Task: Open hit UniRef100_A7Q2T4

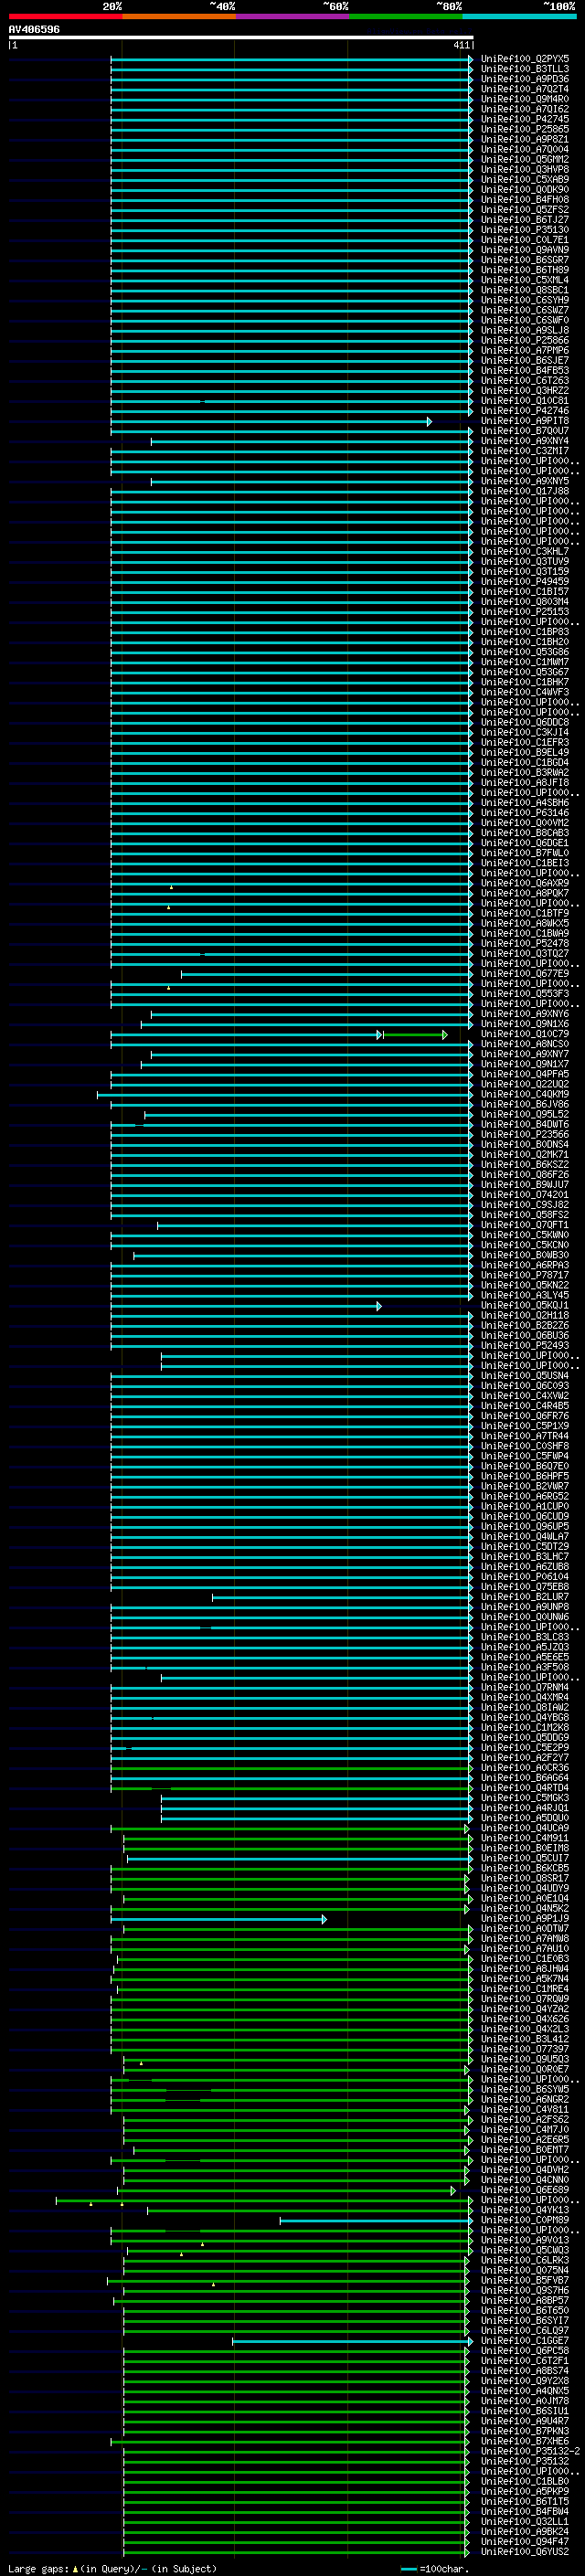Action: (525, 90)
